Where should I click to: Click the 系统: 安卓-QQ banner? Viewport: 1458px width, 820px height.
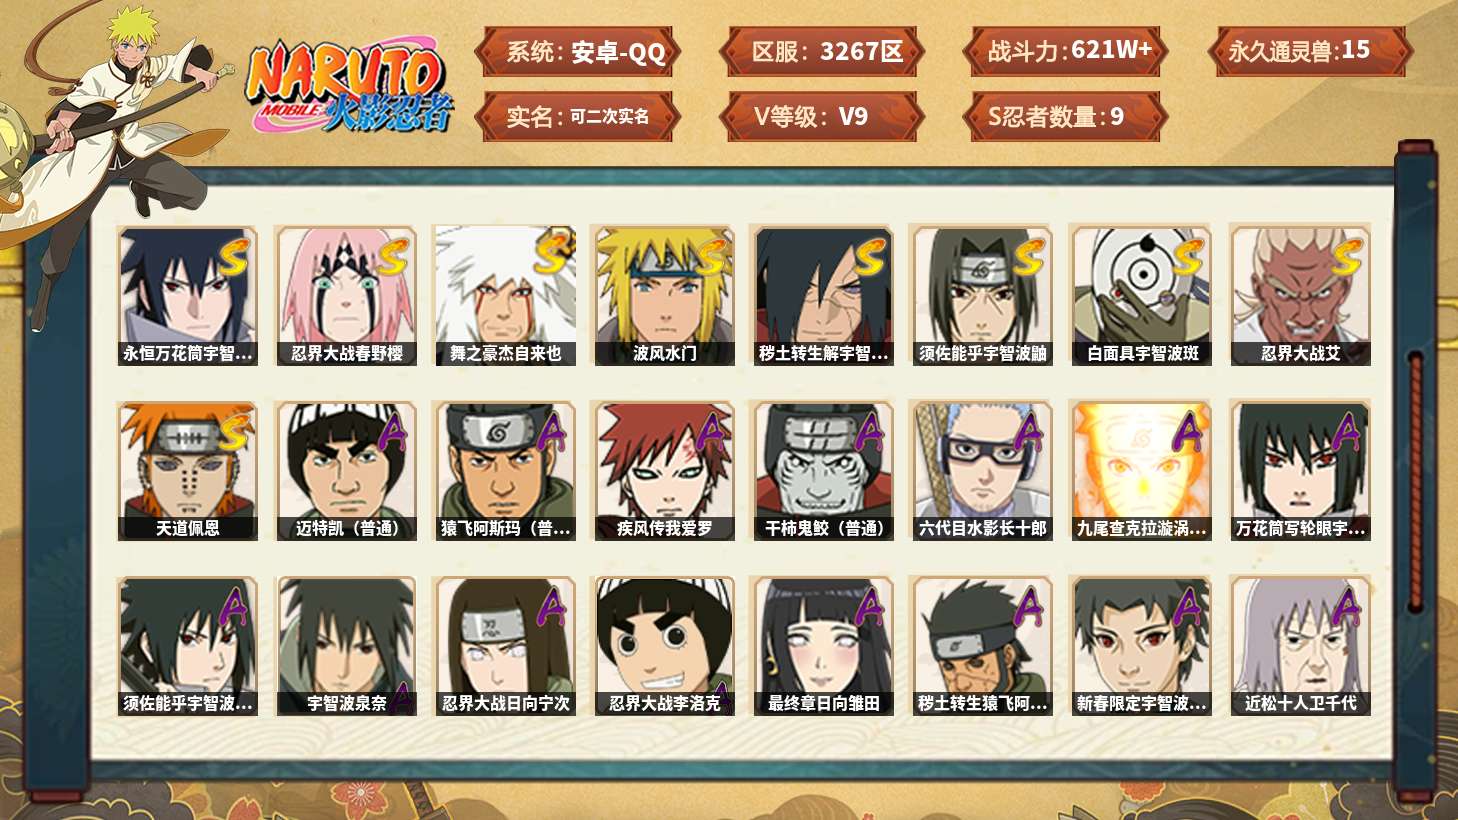point(578,52)
